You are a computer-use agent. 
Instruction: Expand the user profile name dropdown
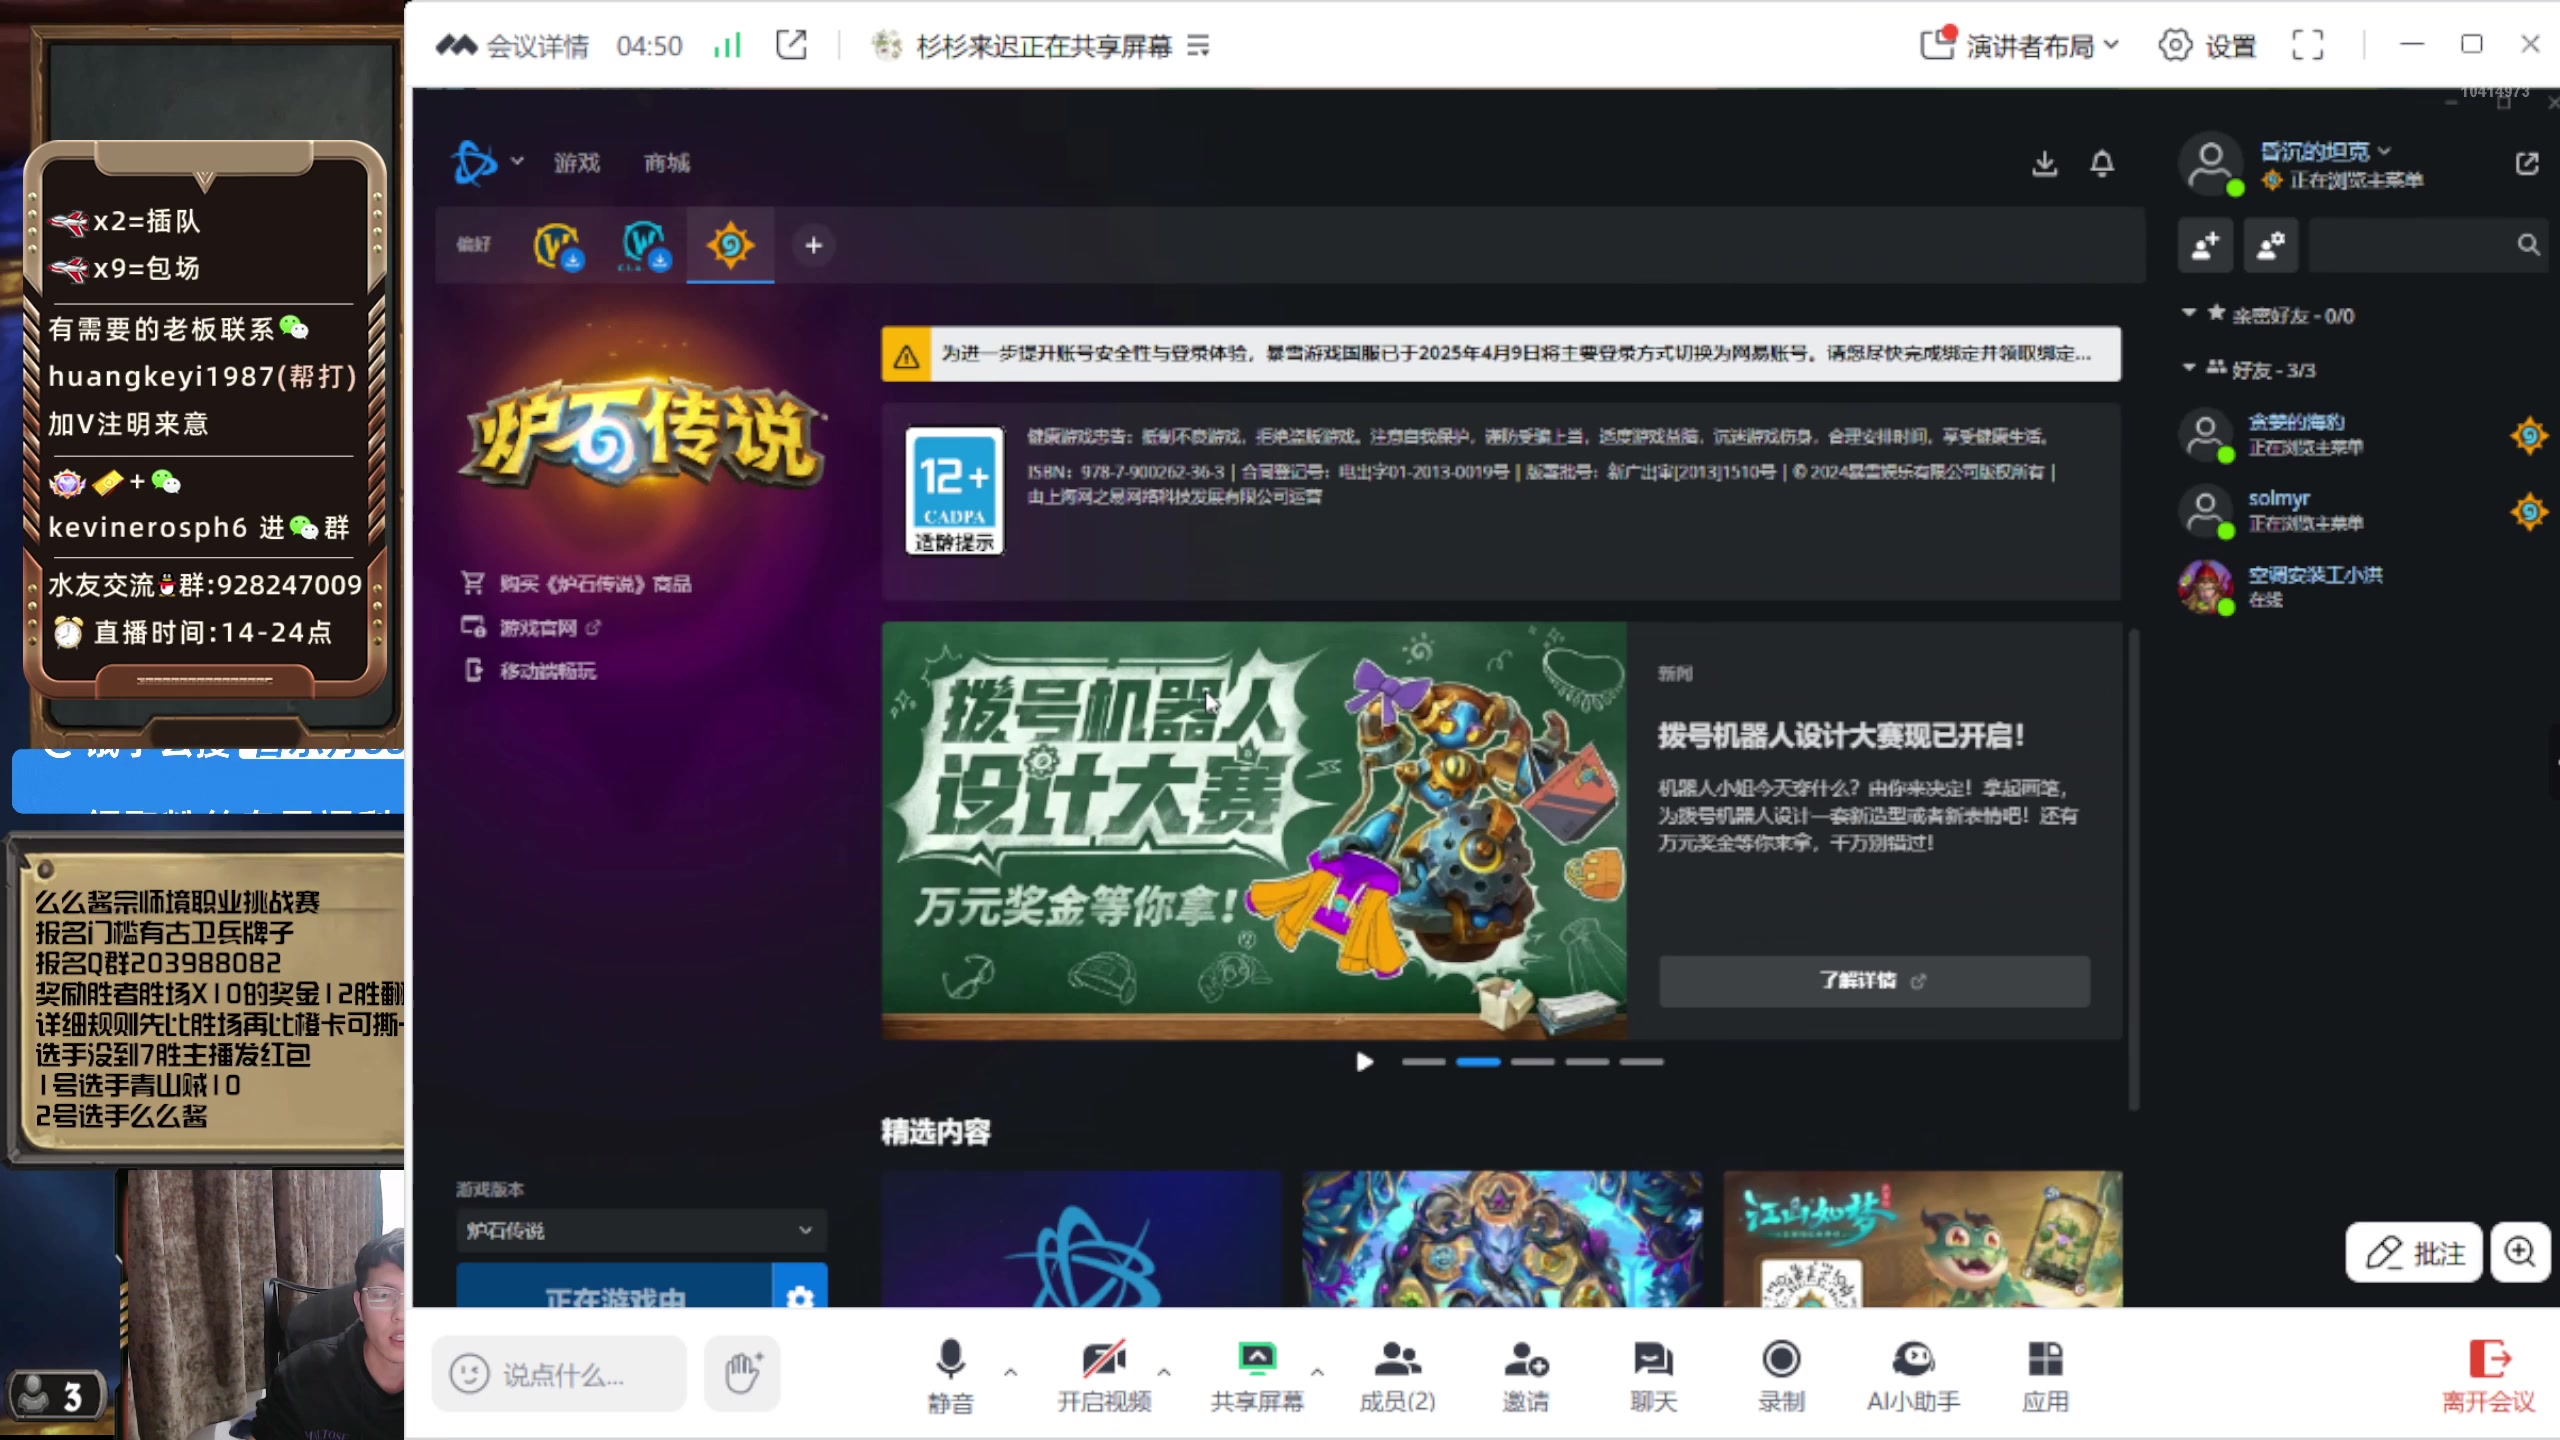coord(2326,151)
